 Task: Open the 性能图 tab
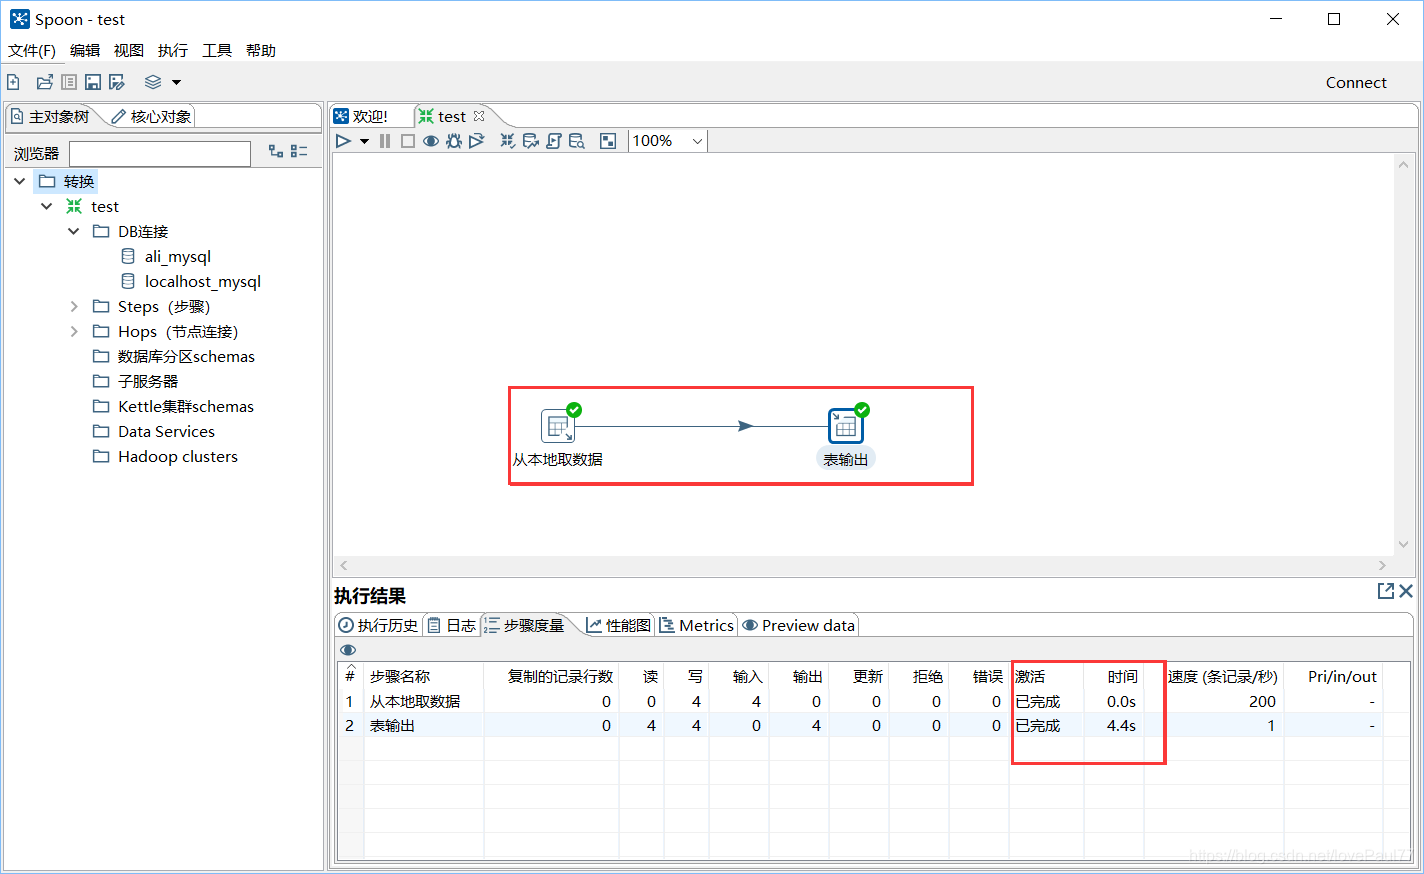(619, 625)
